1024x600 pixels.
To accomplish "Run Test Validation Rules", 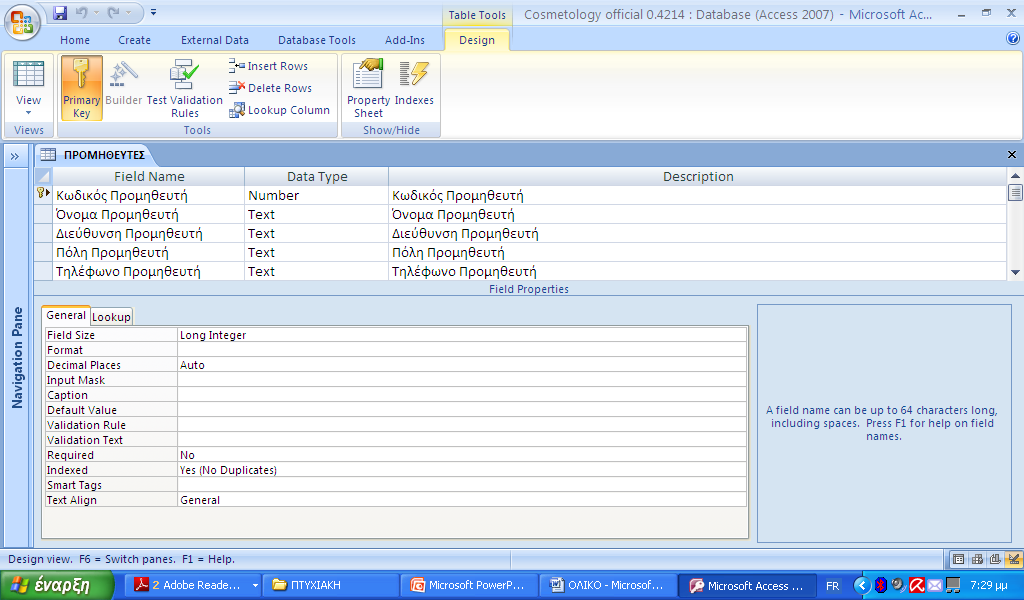I will [x=185, y=88].
